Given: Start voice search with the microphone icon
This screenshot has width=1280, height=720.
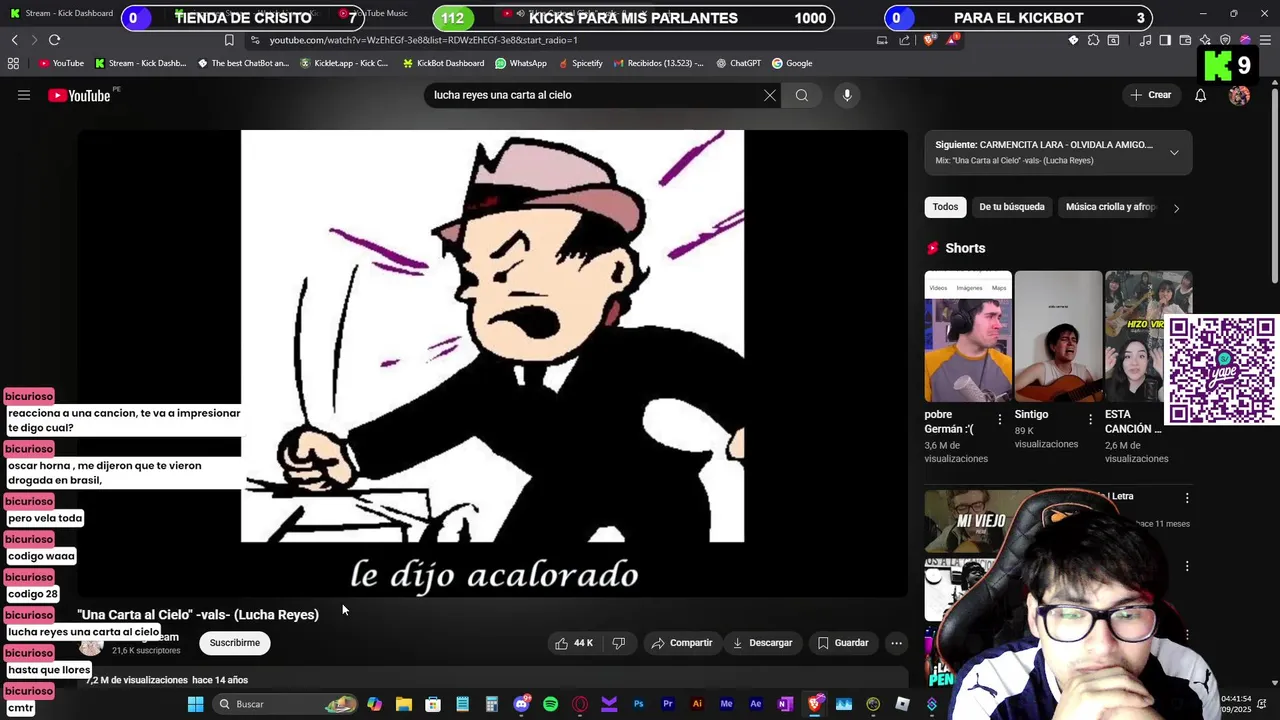Looking at the screenshot, I should pyautogui.click(x=847, y=95).
